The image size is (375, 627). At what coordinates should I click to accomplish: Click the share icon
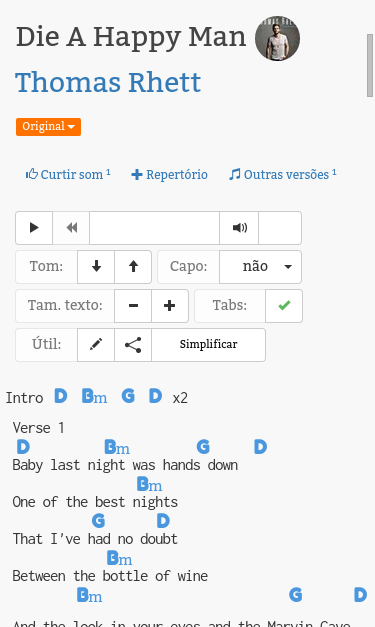point(133,345)
